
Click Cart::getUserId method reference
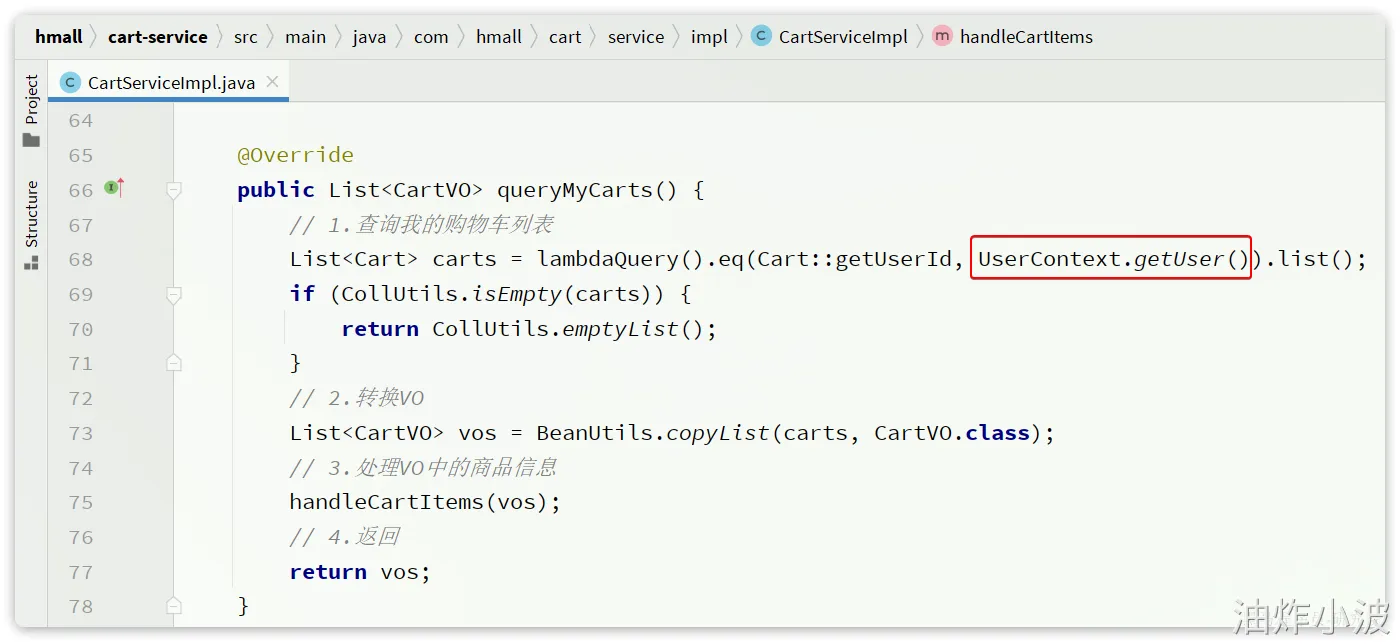click(x=855, y=259)
